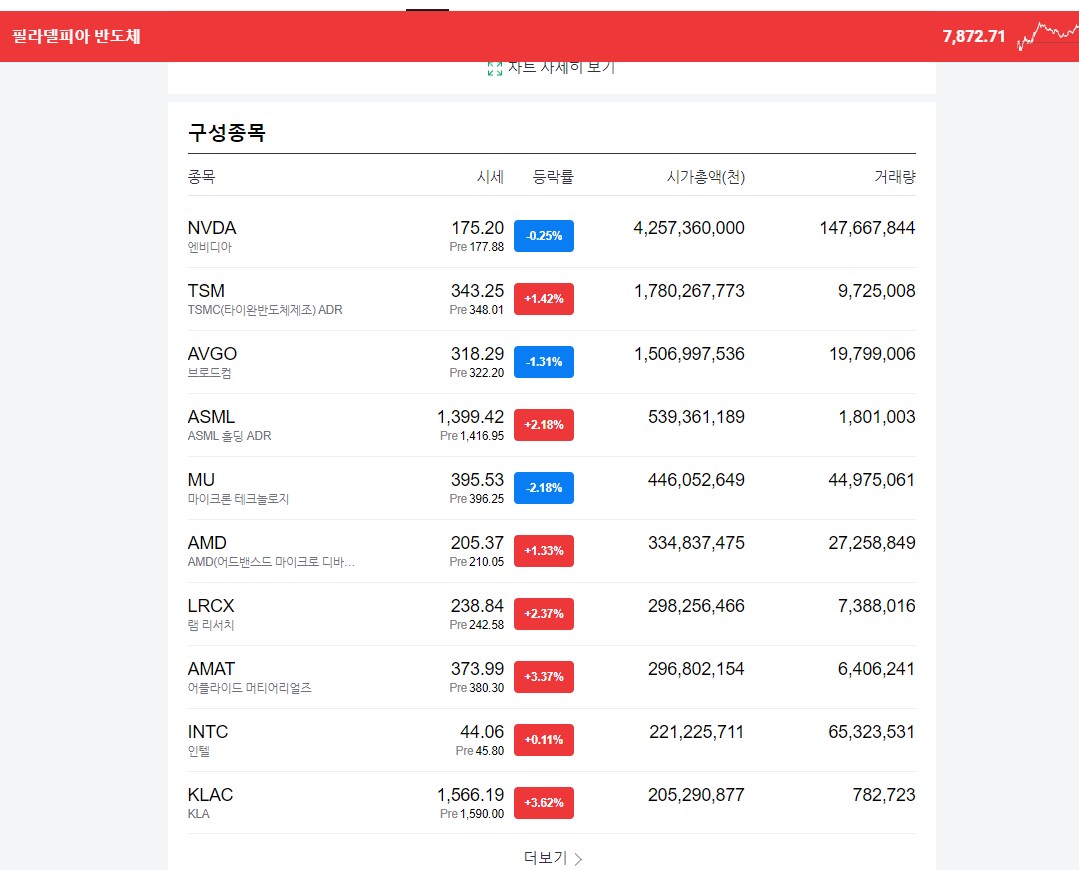Click the 엔비디아 company name
Viewport: 1079px width, 870px height.
210,247
